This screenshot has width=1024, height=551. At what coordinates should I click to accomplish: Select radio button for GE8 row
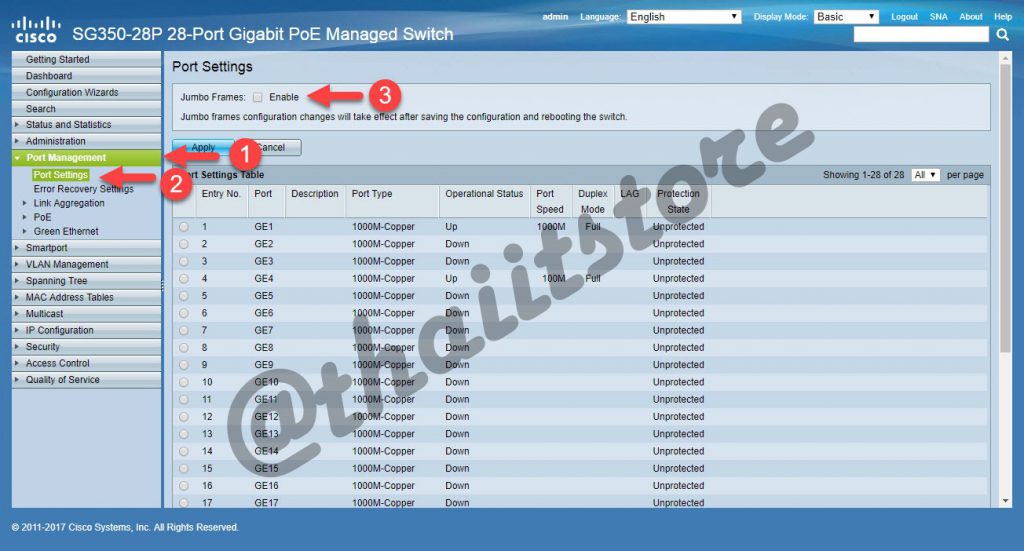coord(184,348)
